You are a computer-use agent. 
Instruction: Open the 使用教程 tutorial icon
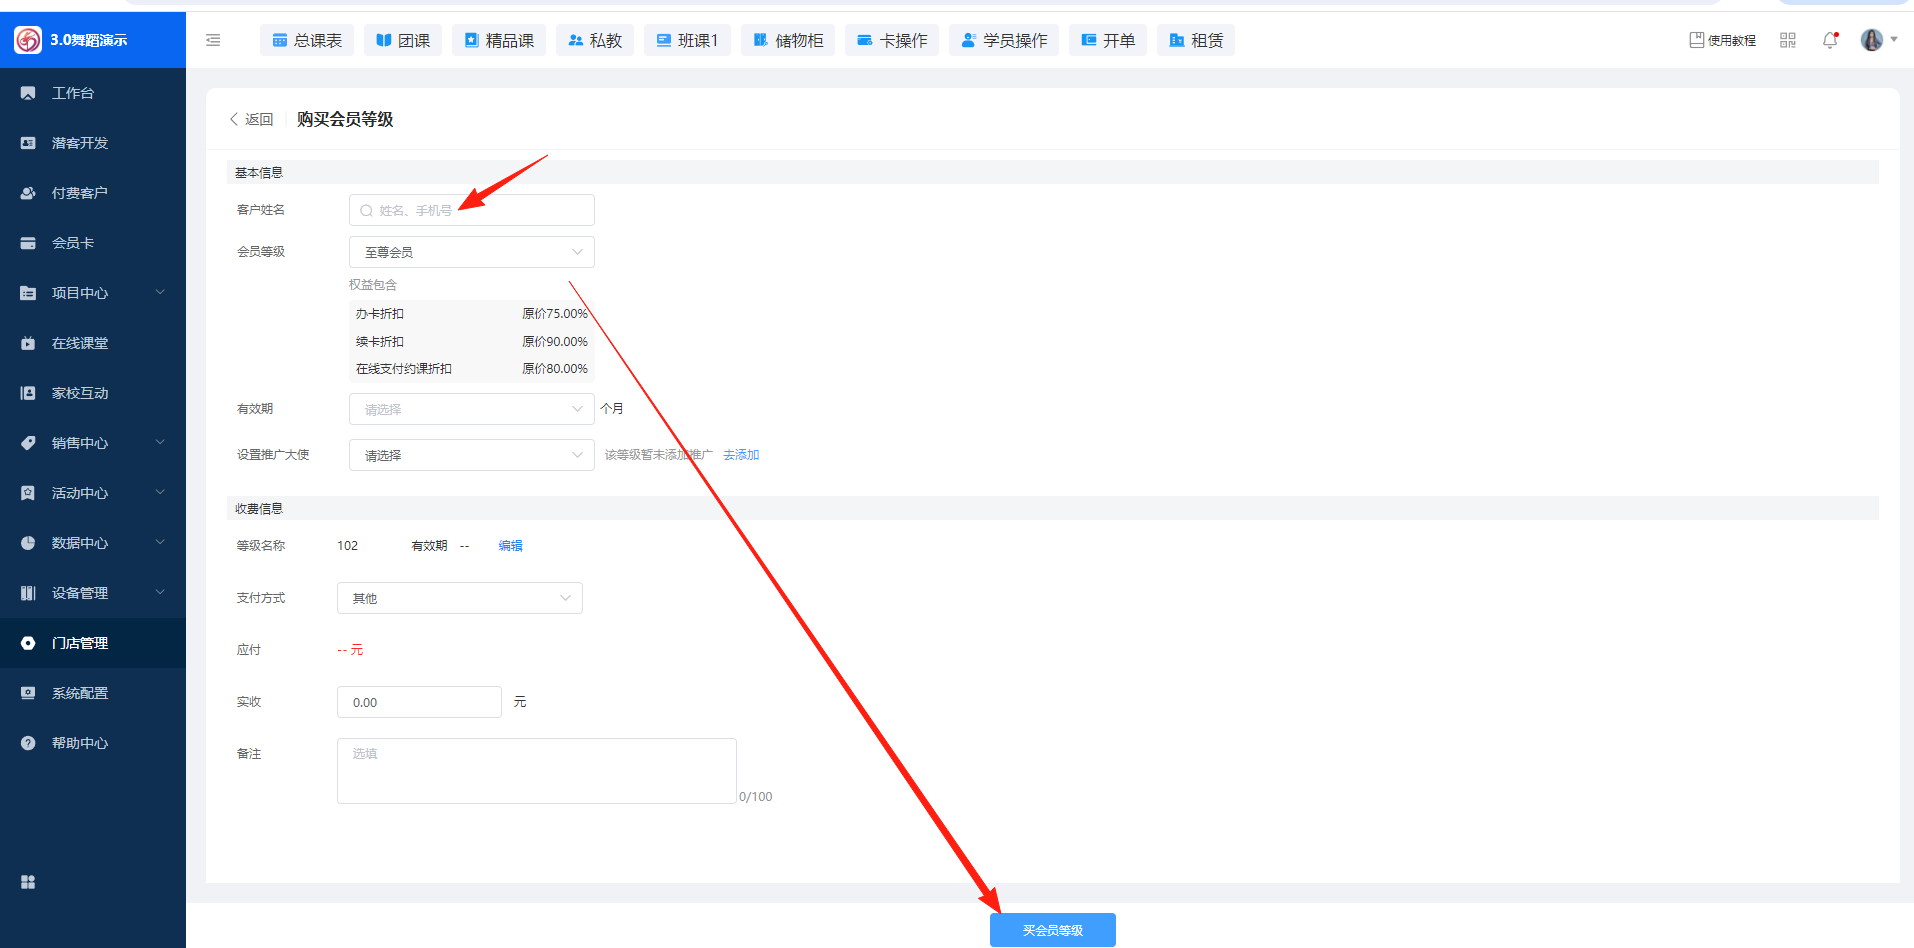[1722, 40]
